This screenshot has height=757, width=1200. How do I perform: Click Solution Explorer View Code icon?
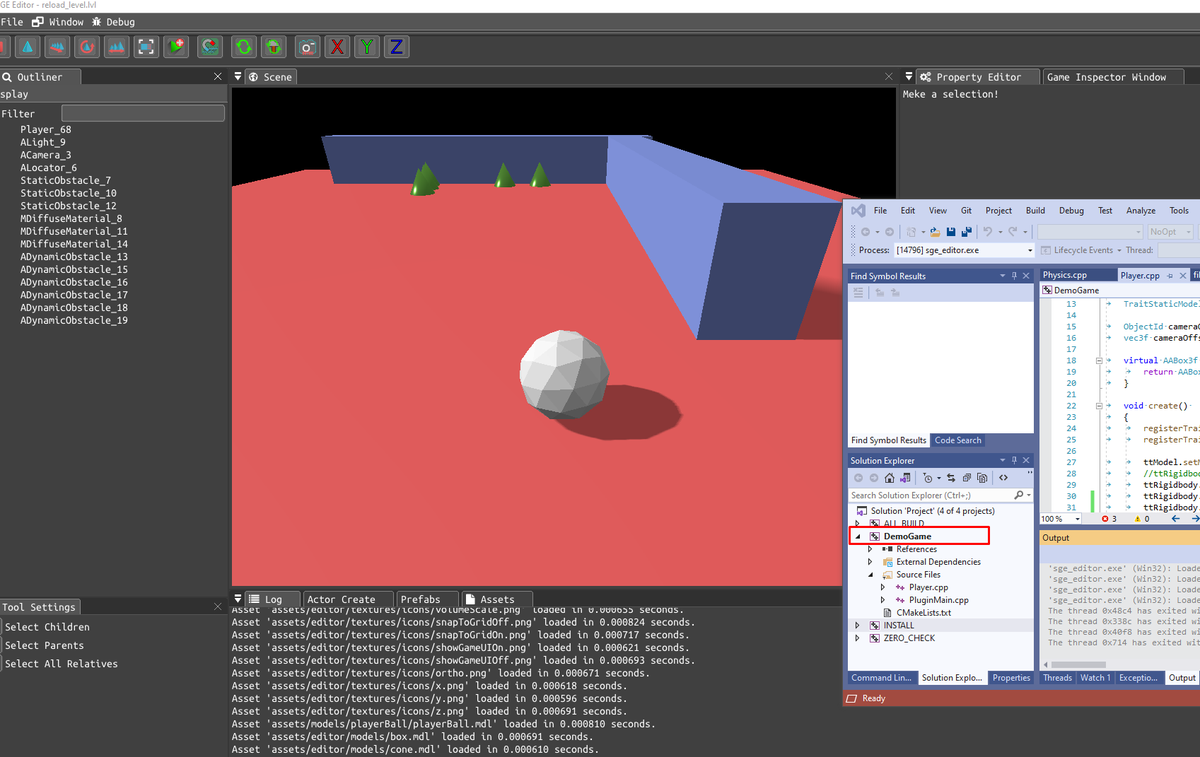(1003, 478)
